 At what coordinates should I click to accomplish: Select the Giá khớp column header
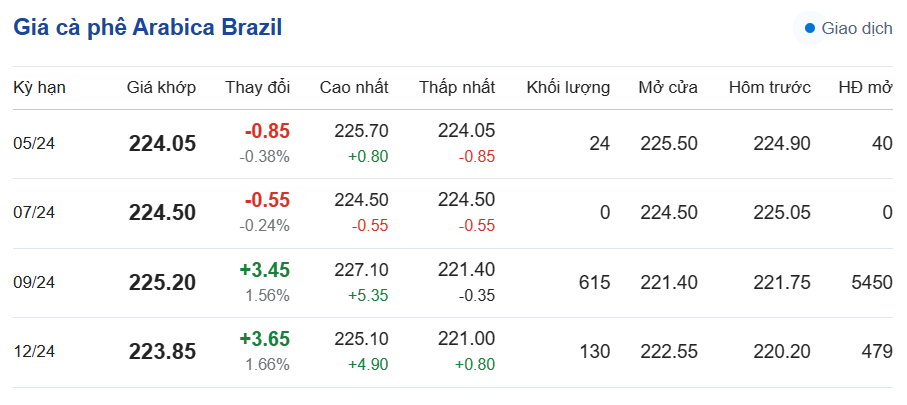161,87
